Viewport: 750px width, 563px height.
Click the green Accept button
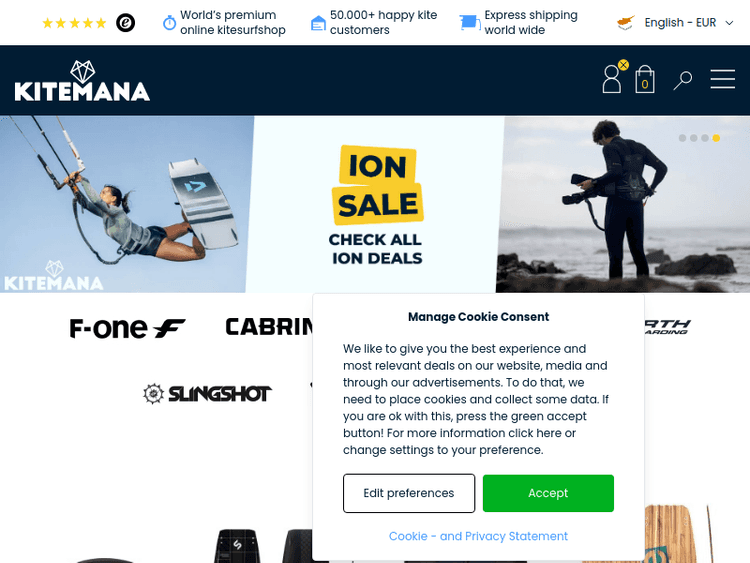click(548, 493)
